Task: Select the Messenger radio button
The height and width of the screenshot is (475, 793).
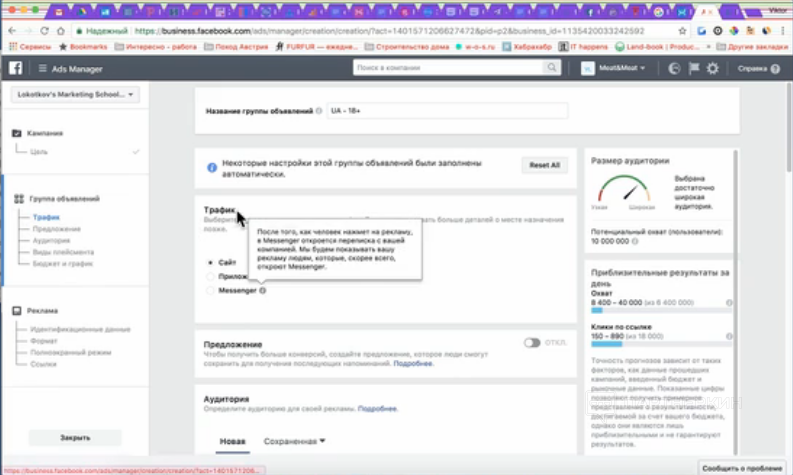Action: pos(210,290)
